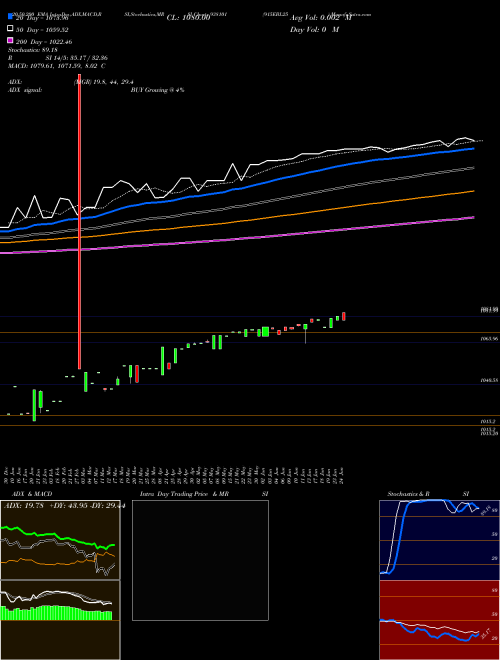Click the date axis labels under the candles
500x660 pixels.
(175, 475)
